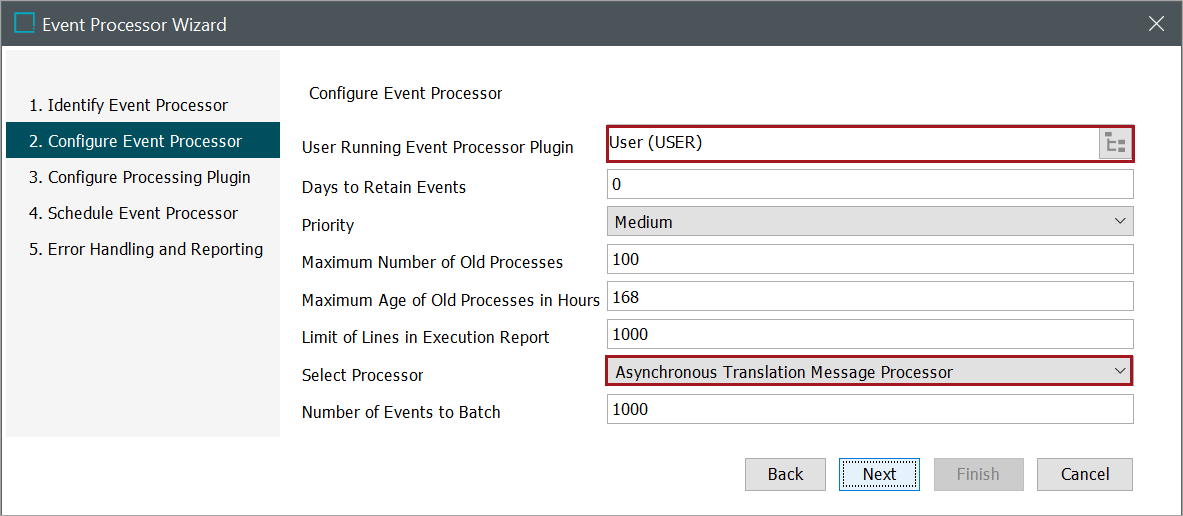Click Next to continue the wizard

(879, 475)
